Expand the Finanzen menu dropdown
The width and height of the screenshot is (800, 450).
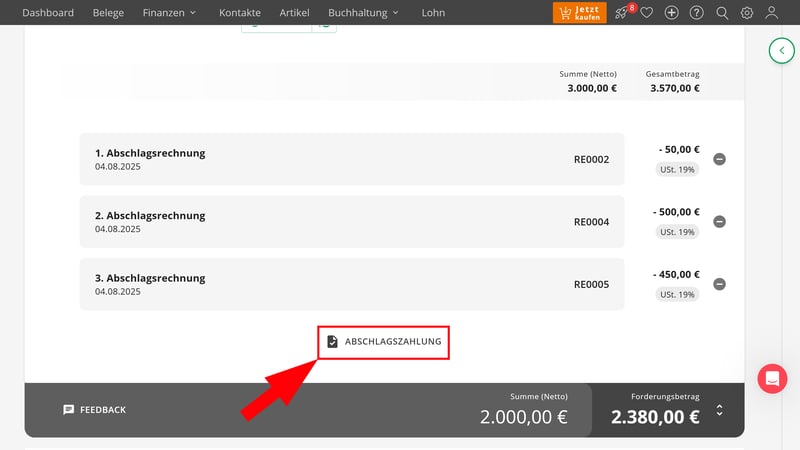point(169,13)
